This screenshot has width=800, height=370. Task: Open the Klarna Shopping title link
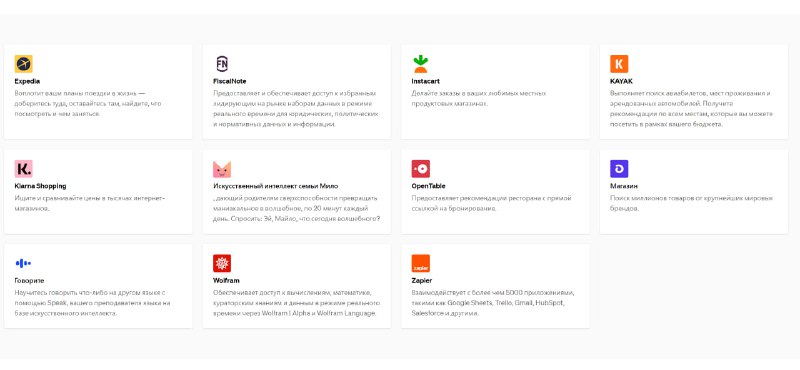pos(40,186)
